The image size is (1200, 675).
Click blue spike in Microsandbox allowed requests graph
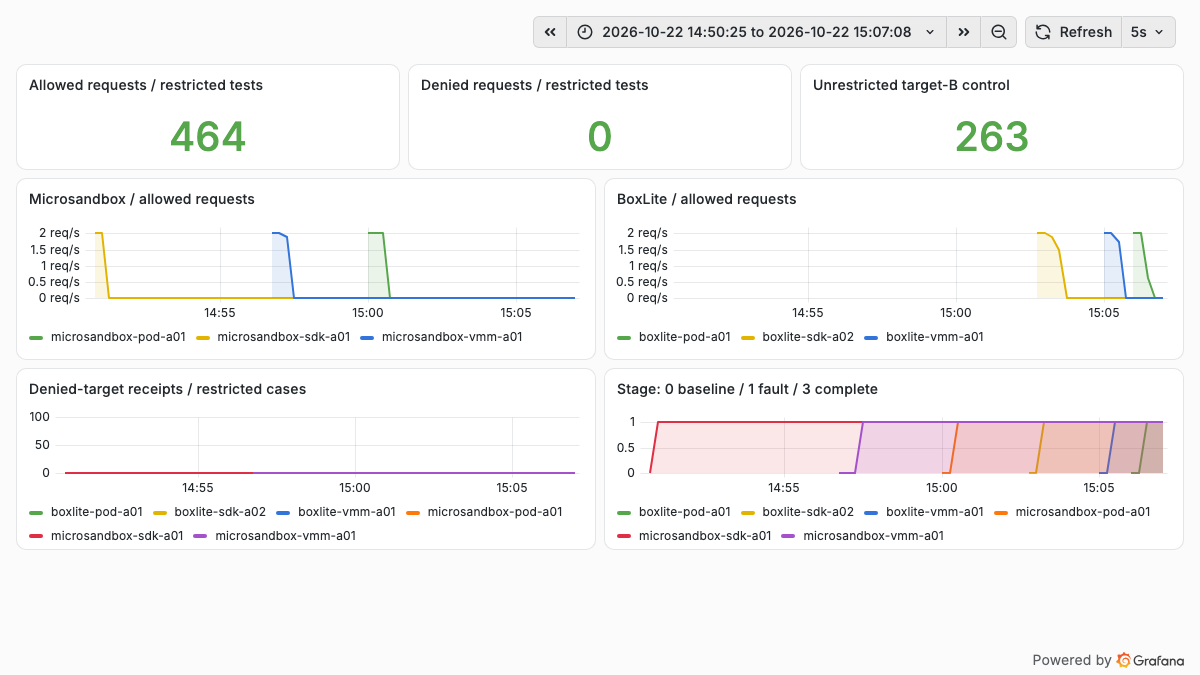pyautogui.click(x=282, y=265)
